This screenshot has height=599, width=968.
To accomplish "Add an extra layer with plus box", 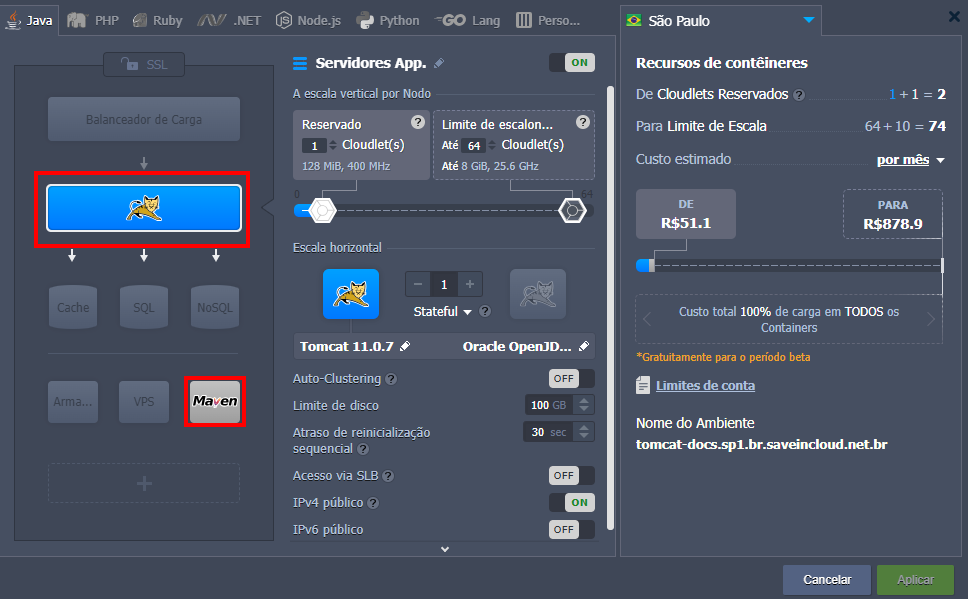I will pos(144,483).
